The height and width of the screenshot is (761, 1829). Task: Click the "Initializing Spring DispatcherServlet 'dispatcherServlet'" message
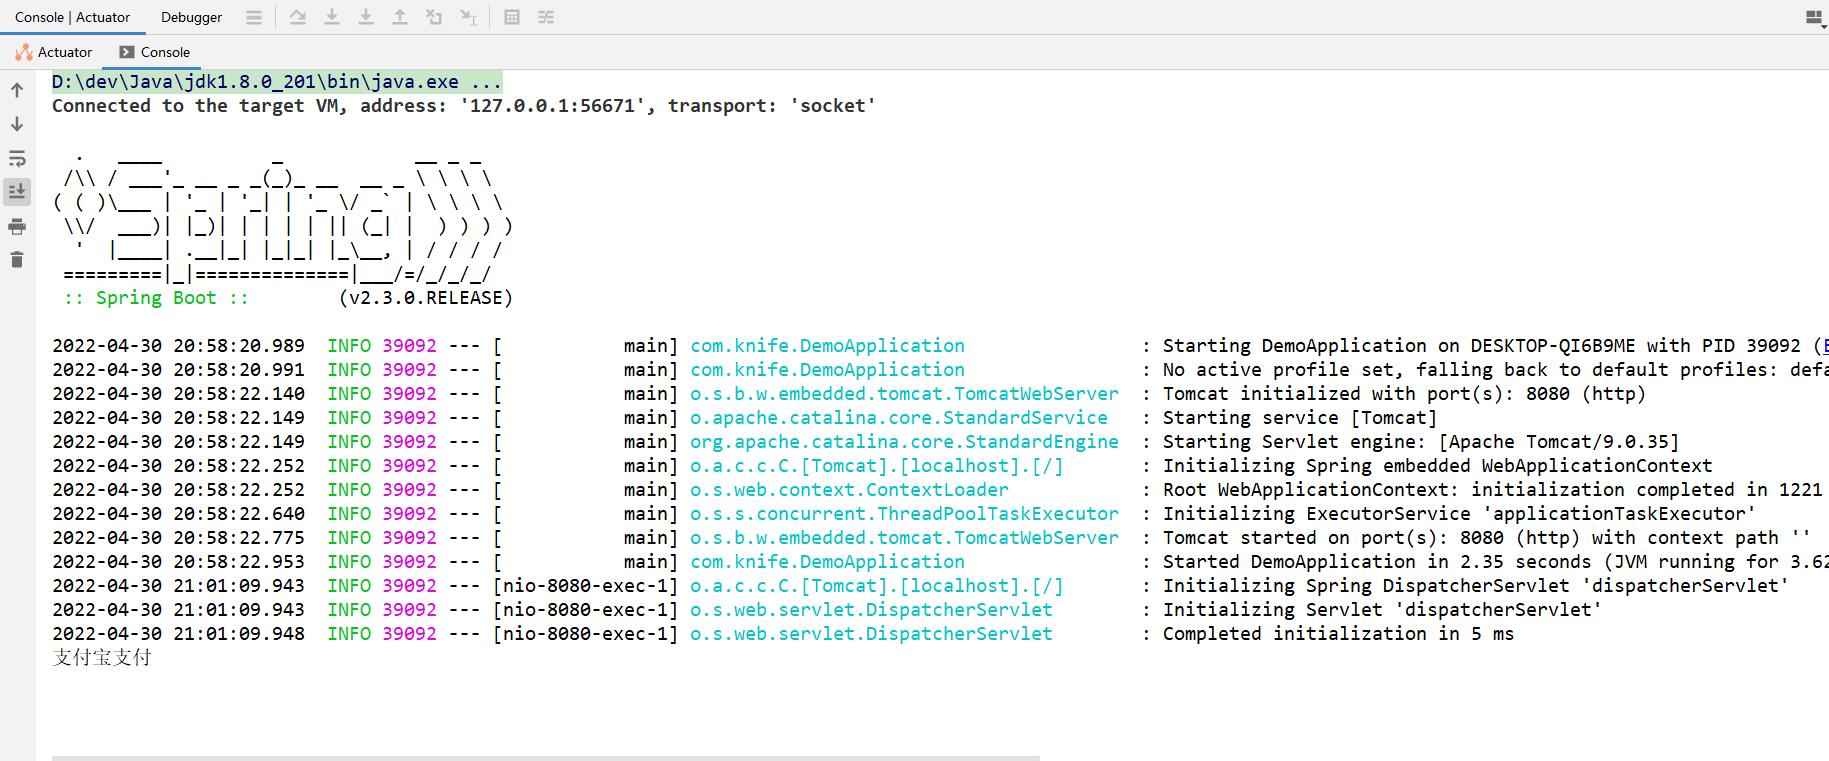point(1476,586)
